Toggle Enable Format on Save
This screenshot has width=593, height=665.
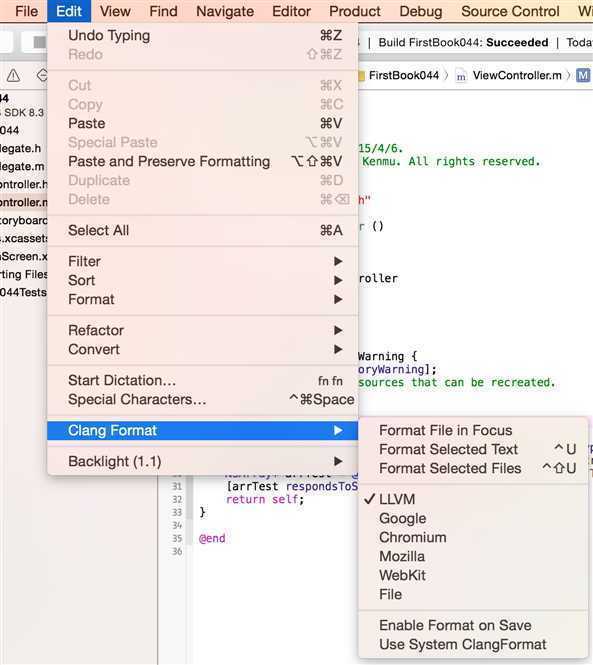click(x=473, y=625)
